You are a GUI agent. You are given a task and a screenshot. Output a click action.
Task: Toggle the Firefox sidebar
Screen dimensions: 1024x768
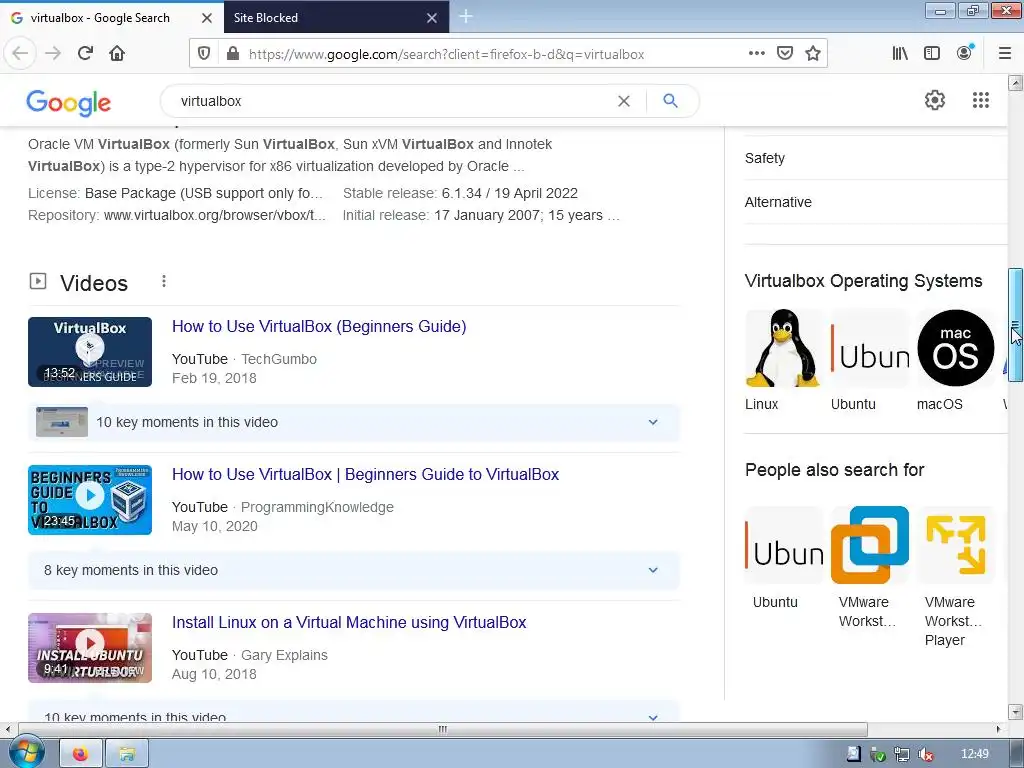click(932, 53)
